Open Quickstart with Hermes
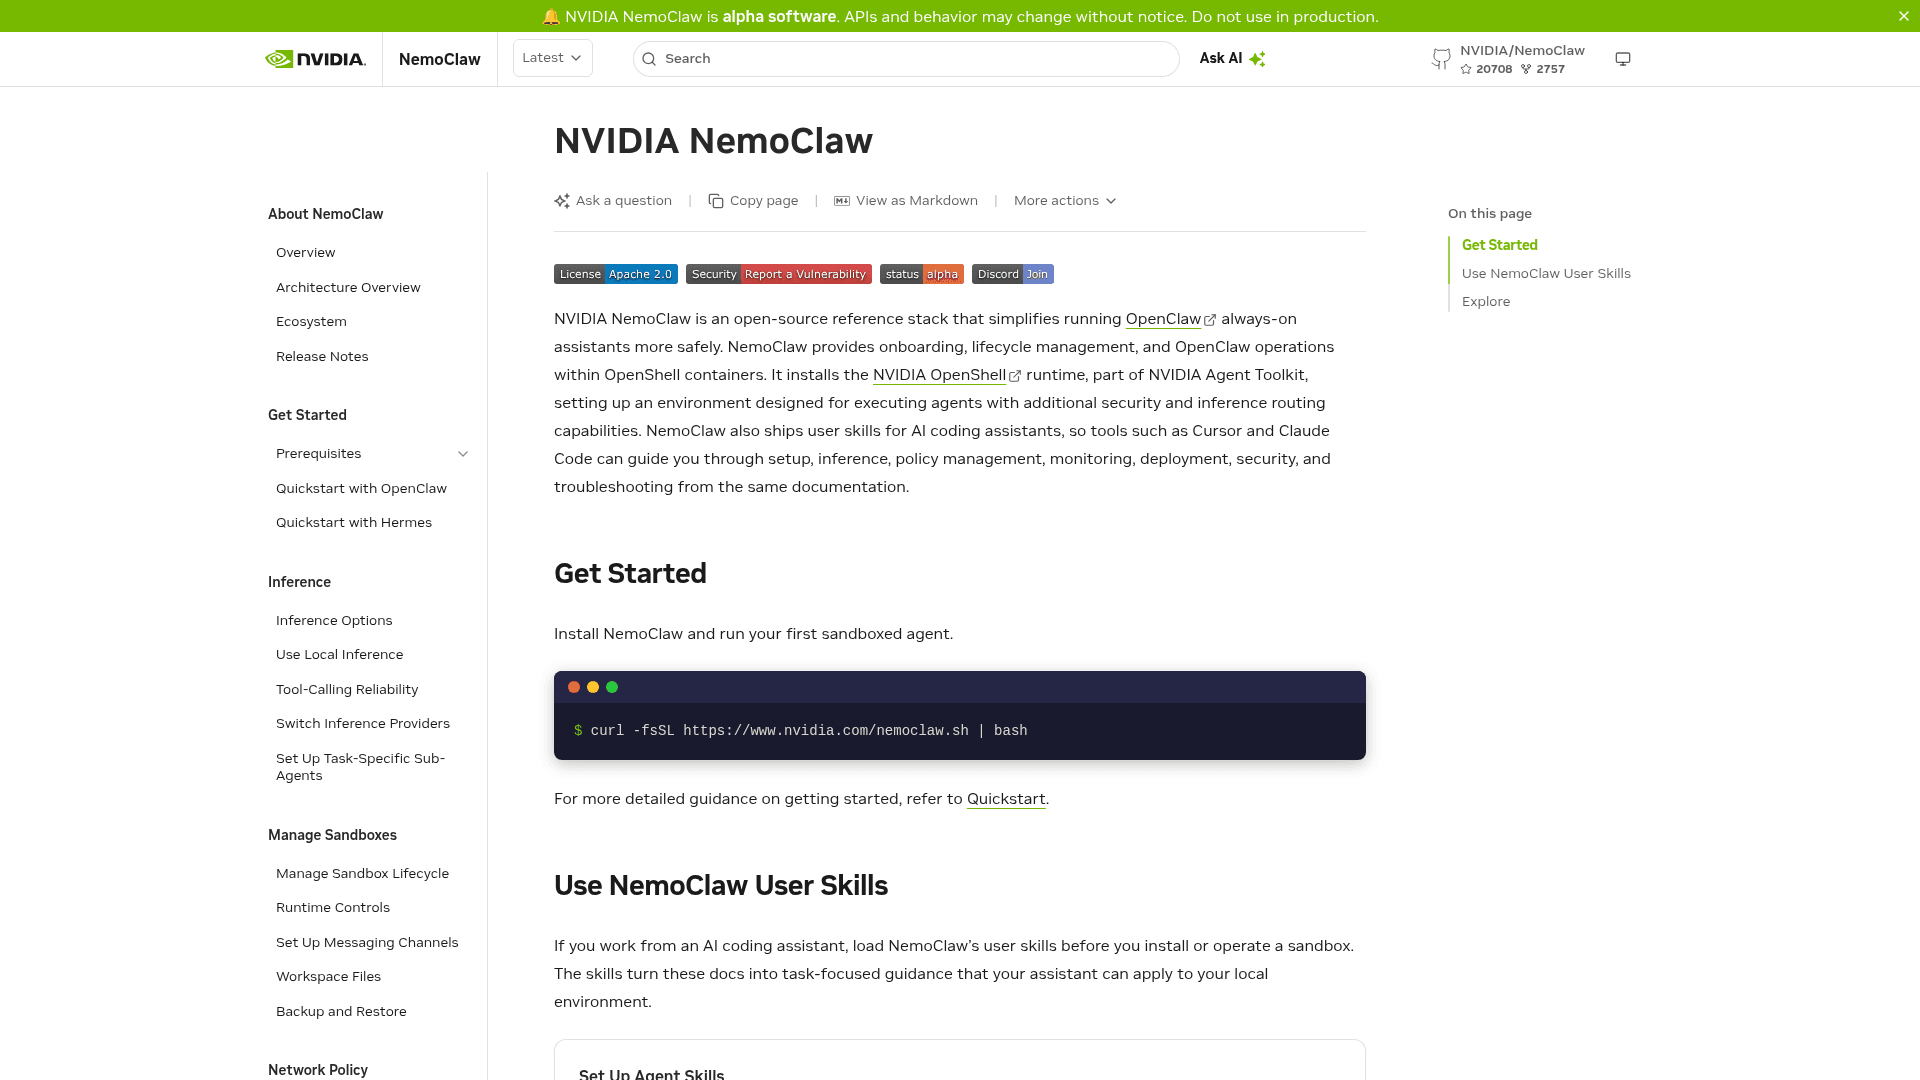 (x=354, y=523)
